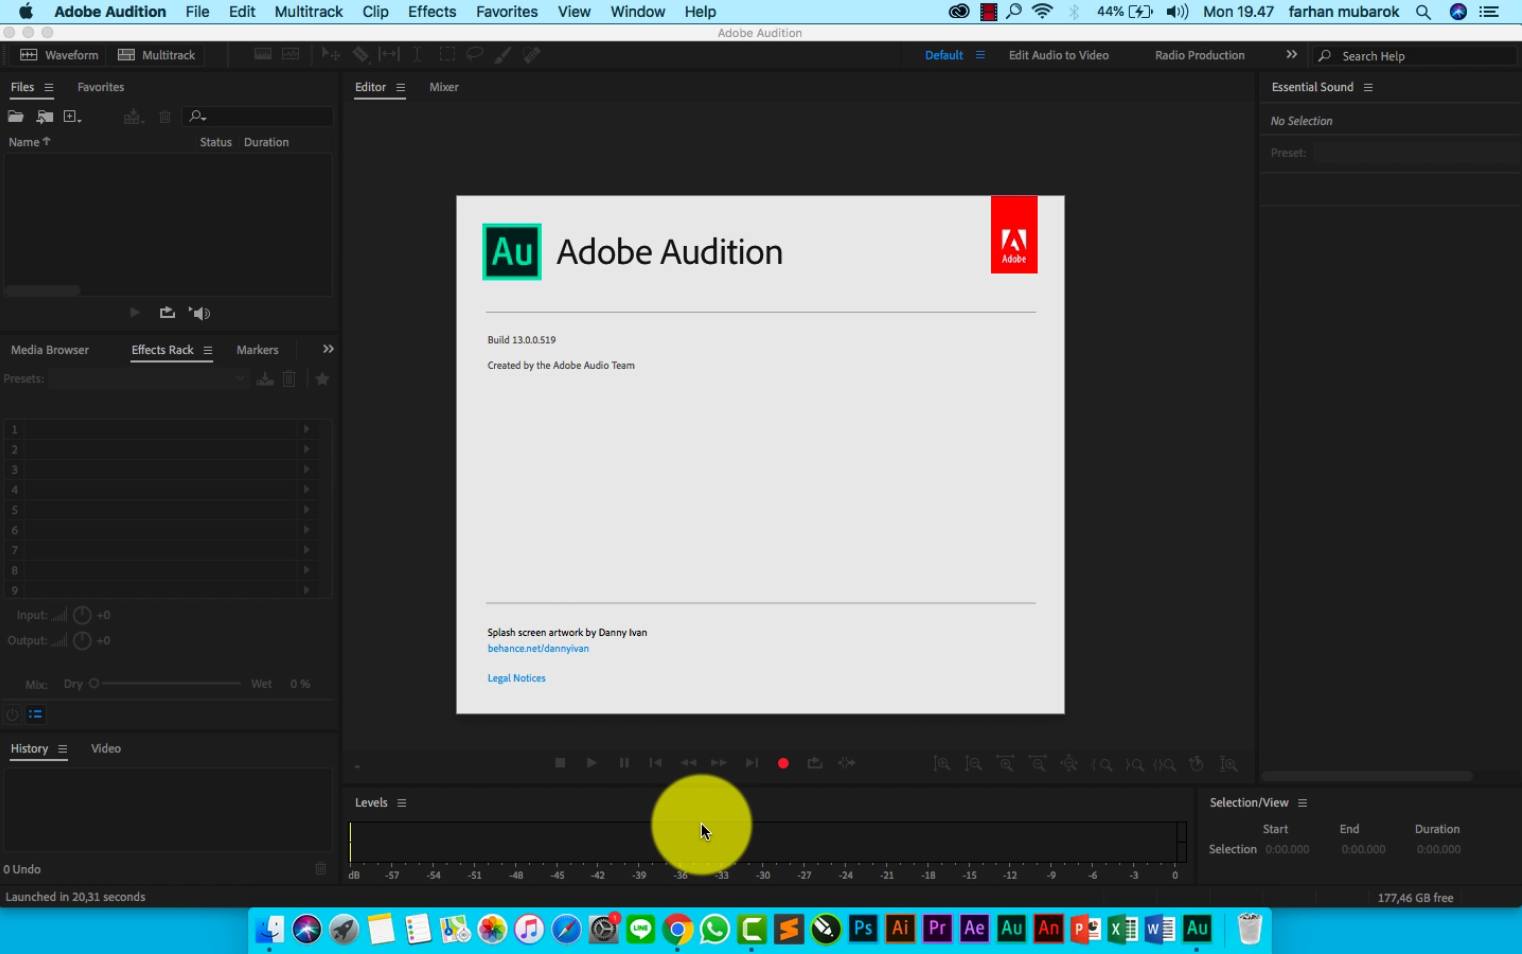Expand effect slot 1 arrow
This screenshot has width=1522, height=954.
tap(306, 429)
